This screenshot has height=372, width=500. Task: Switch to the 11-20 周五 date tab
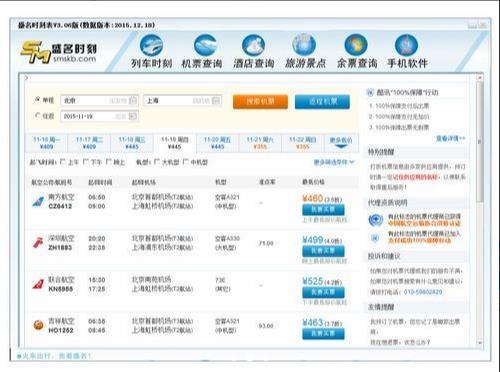coord(217,143)
